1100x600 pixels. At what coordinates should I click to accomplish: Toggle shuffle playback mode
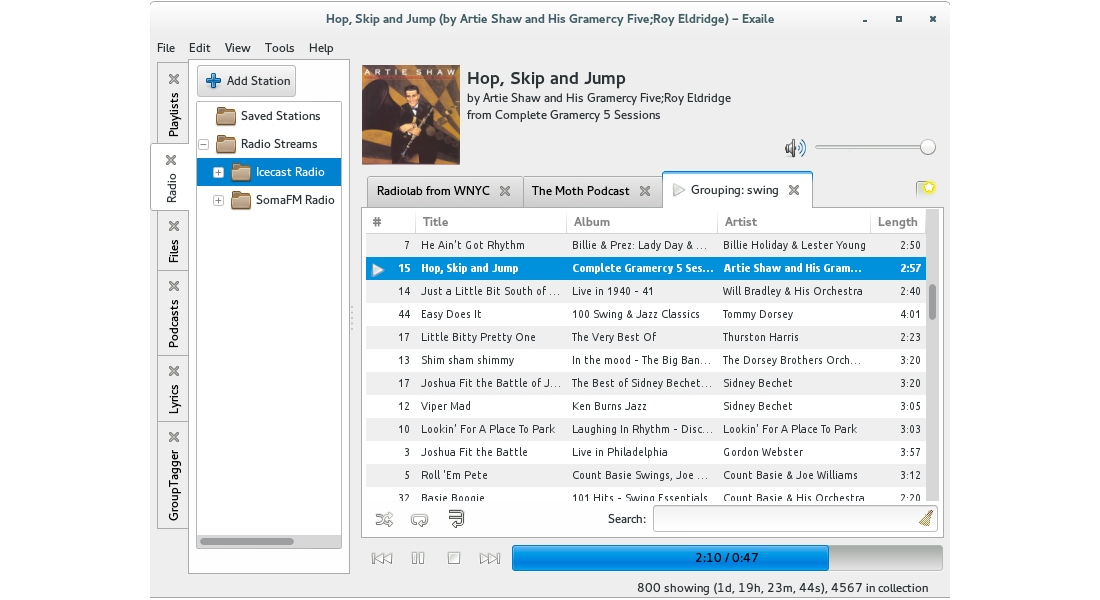[384, 519]
